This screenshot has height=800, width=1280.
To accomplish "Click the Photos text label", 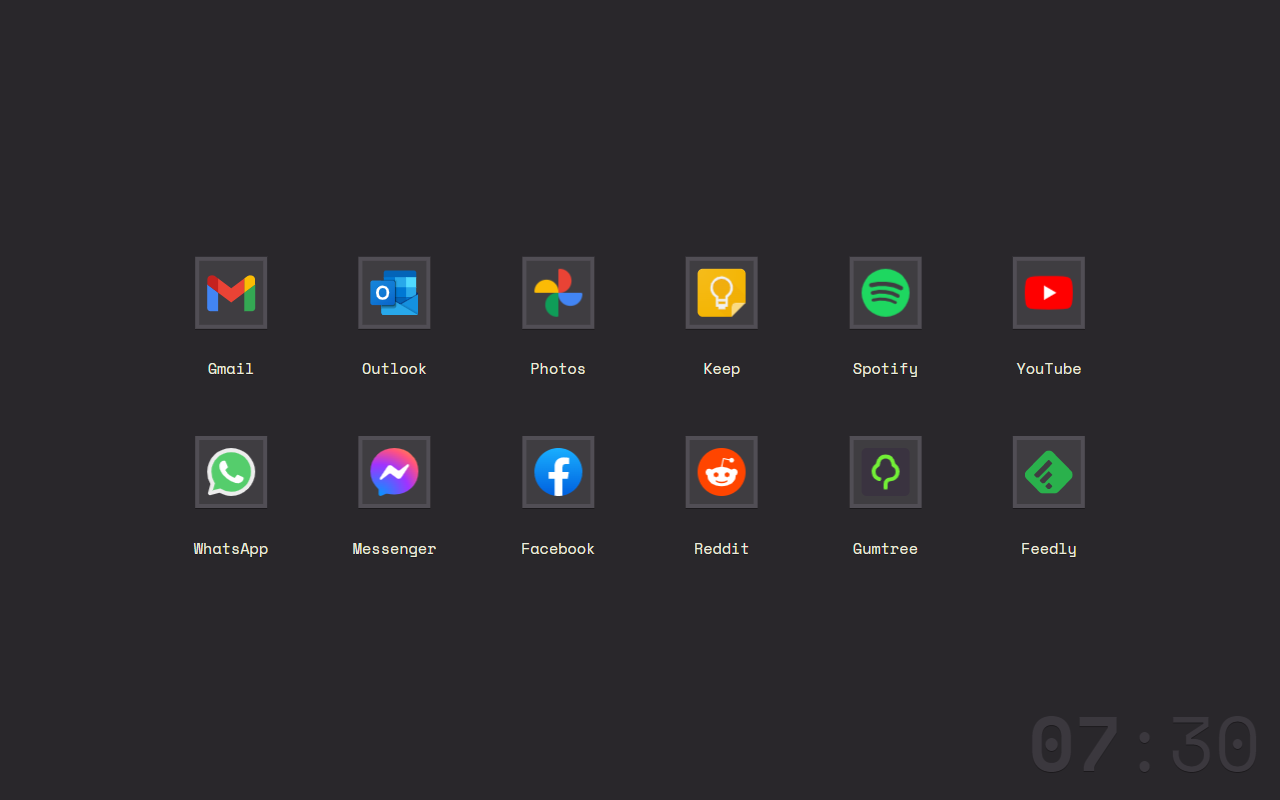I will click(x=558, y=368).
